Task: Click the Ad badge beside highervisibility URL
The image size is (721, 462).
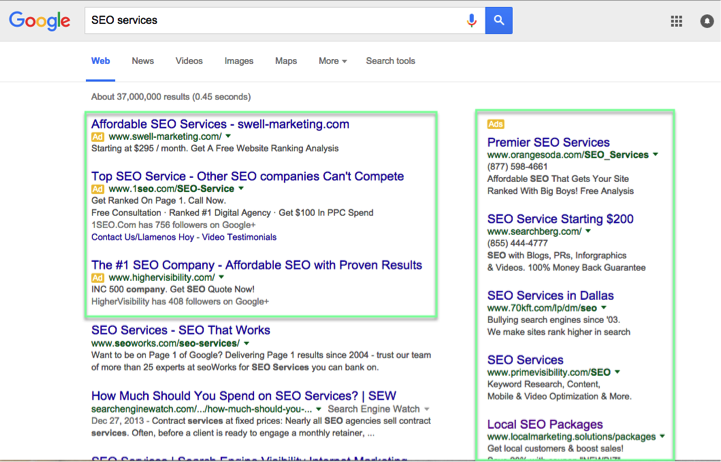Action: coord(97,278)
